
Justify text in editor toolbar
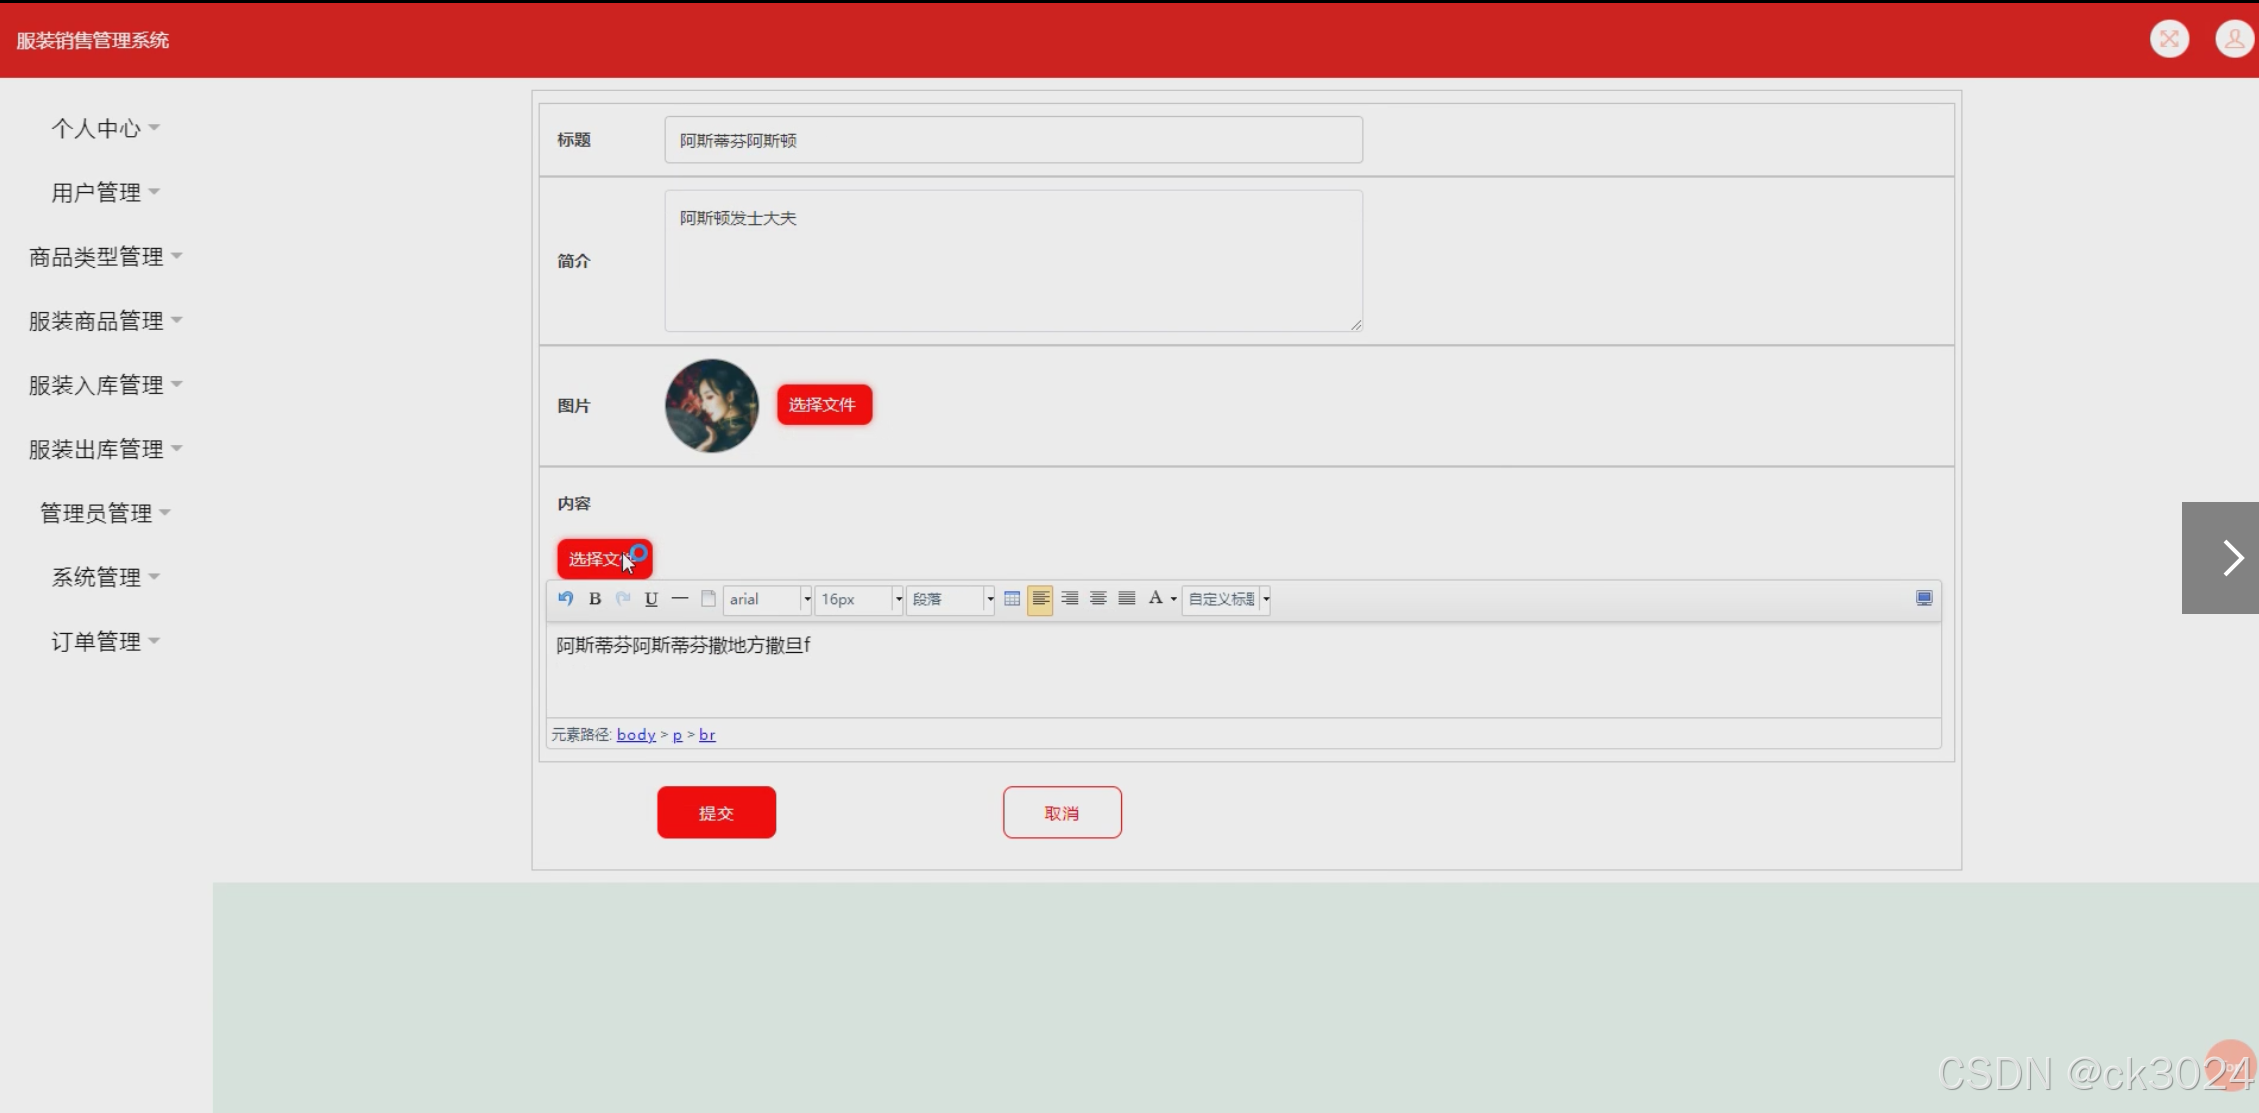[x=1127, y=598]
